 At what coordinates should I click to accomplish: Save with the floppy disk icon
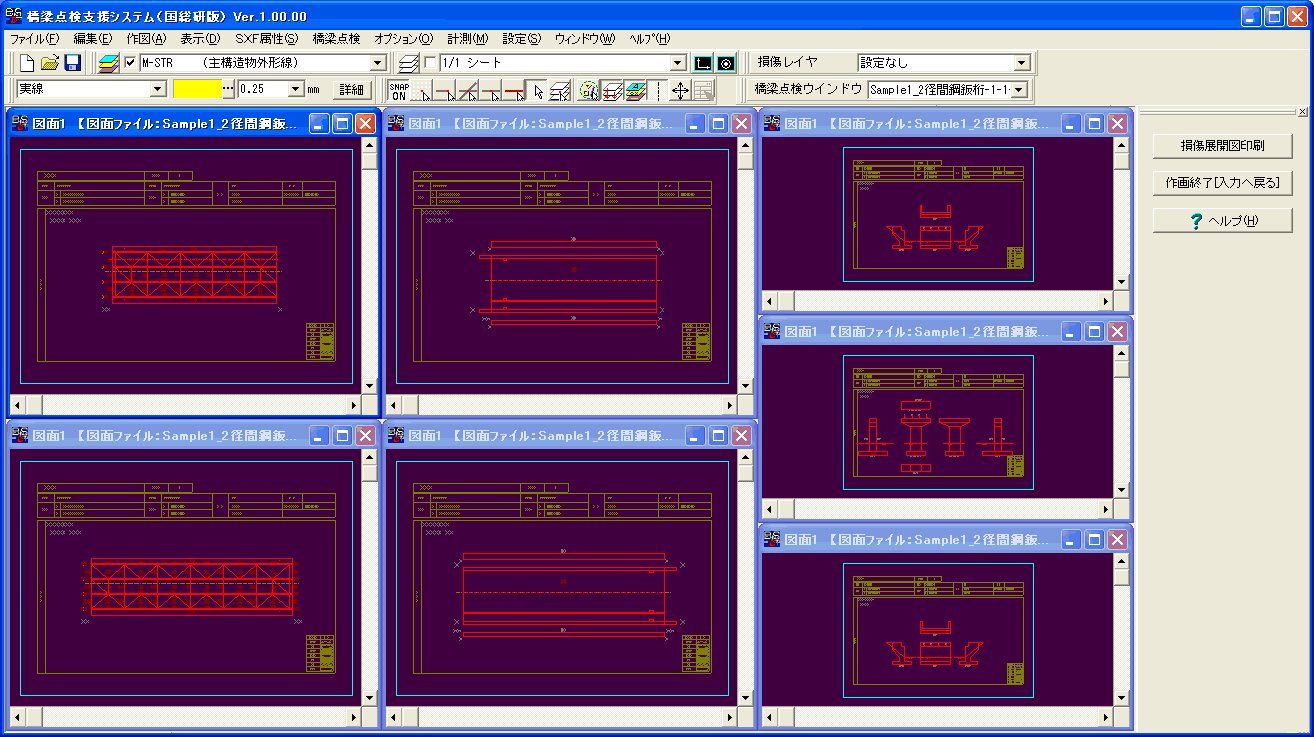[x=72, y=63]
